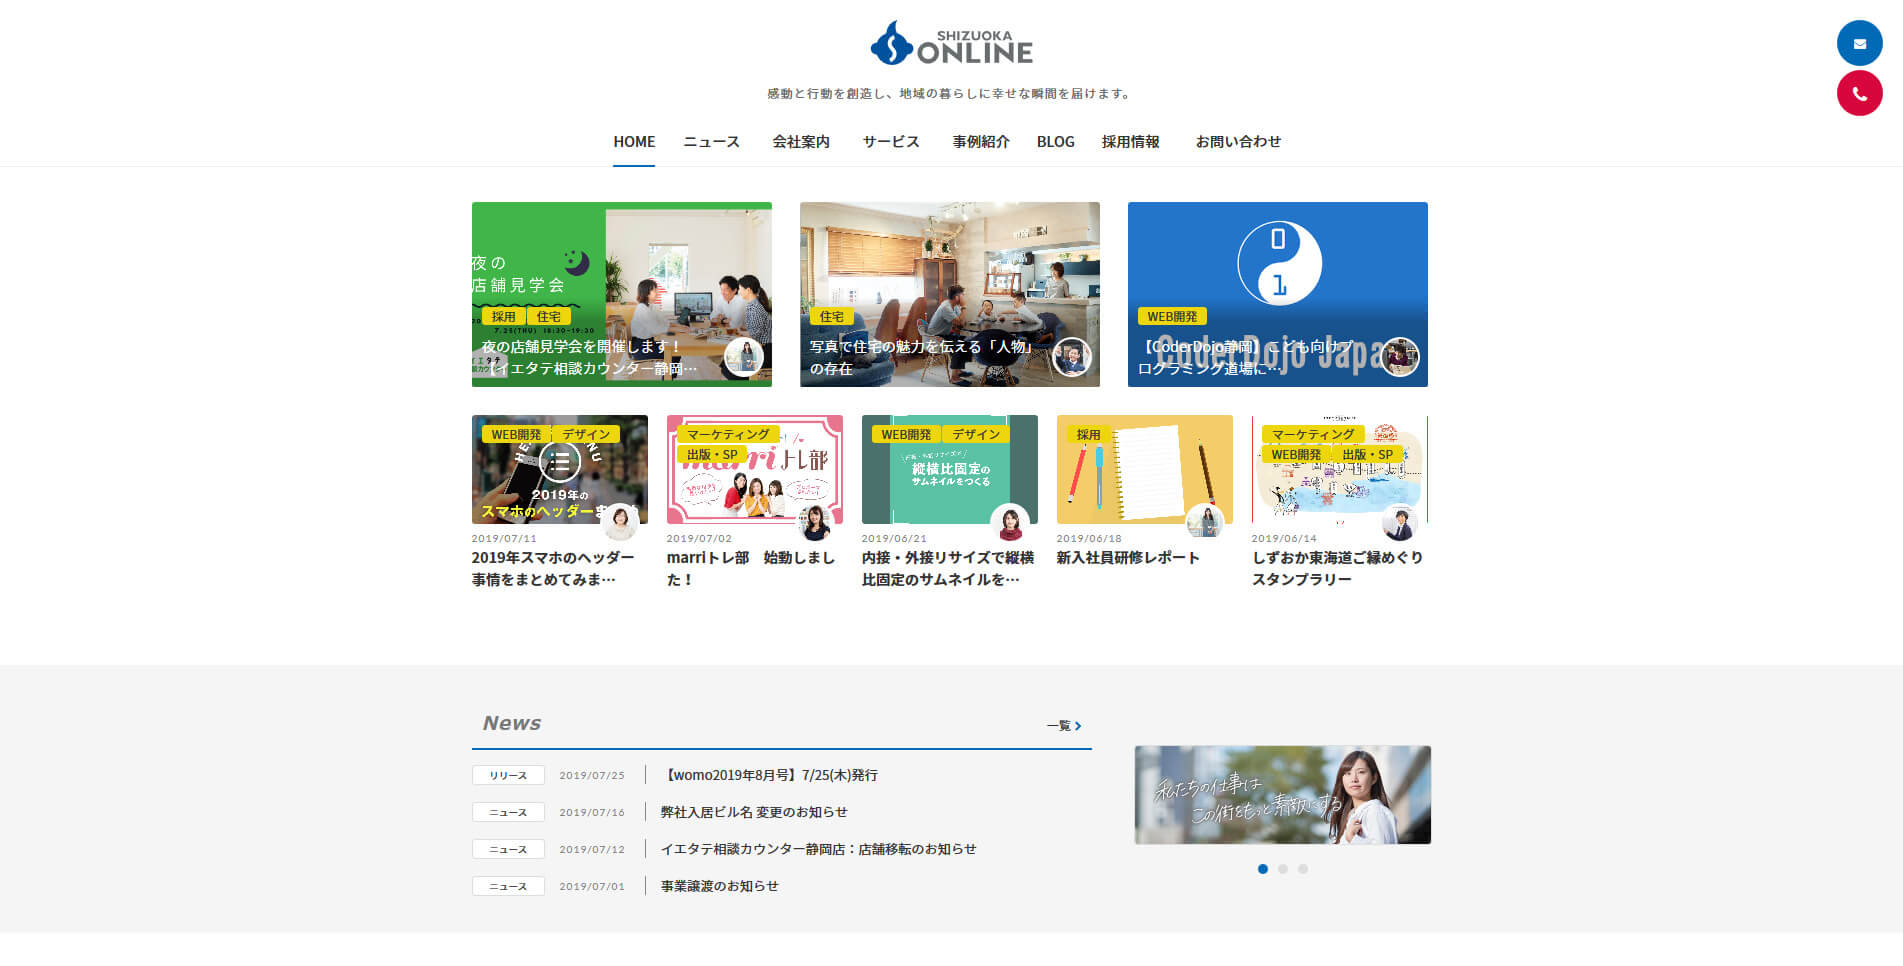Click ニュース label beside 2019/07/01

[x=508, y=886]
